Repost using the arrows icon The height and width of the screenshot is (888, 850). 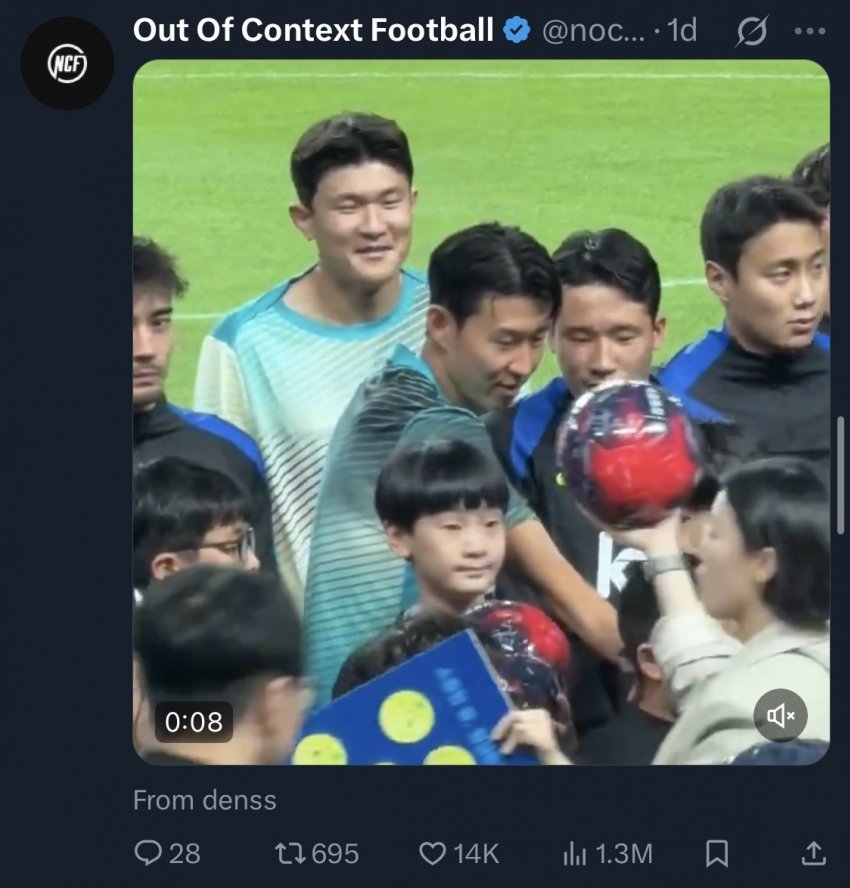(288, 853)
